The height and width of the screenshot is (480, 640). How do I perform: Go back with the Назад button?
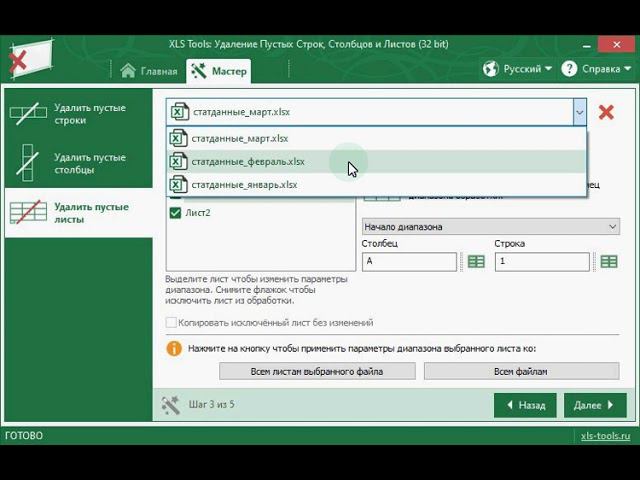point(525,405)
